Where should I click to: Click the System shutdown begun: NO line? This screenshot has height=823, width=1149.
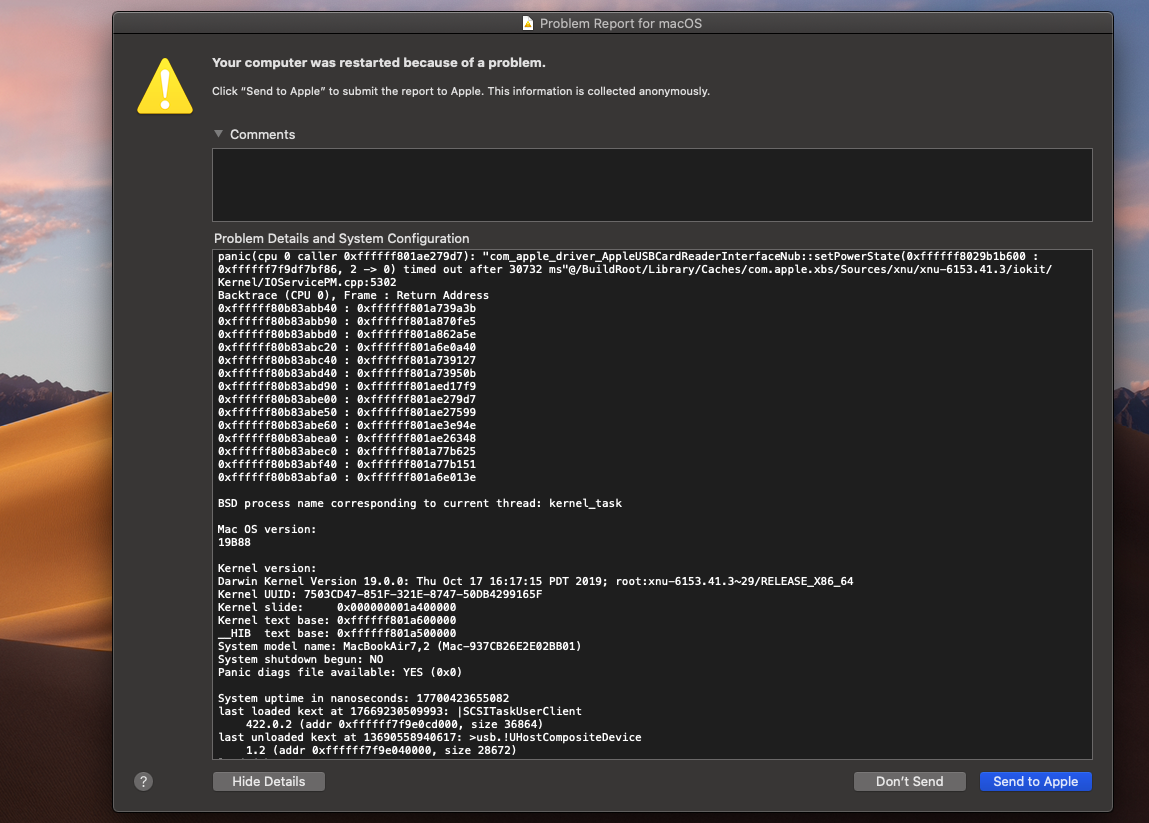tap(300, 660)
